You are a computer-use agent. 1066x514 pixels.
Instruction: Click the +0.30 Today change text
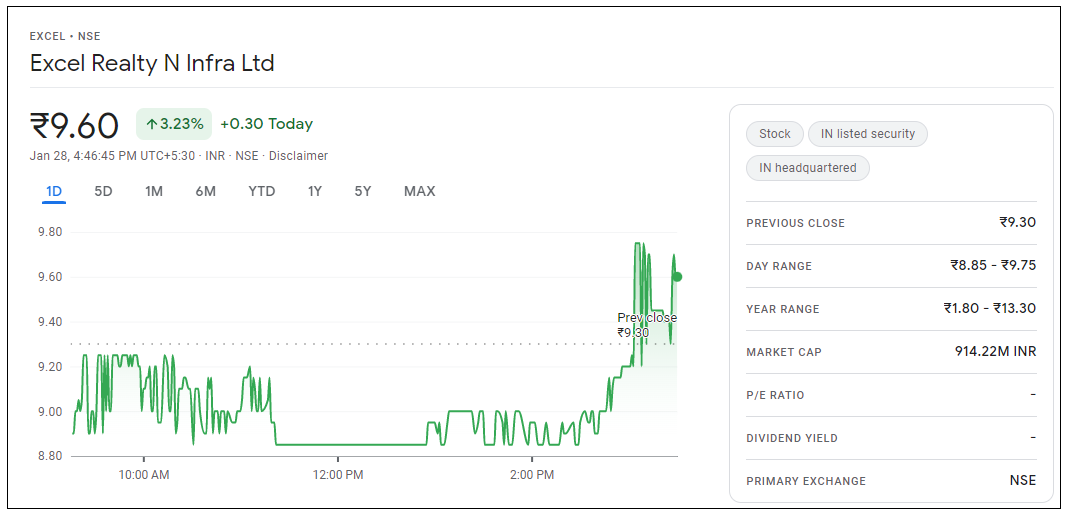click(266, 124)
